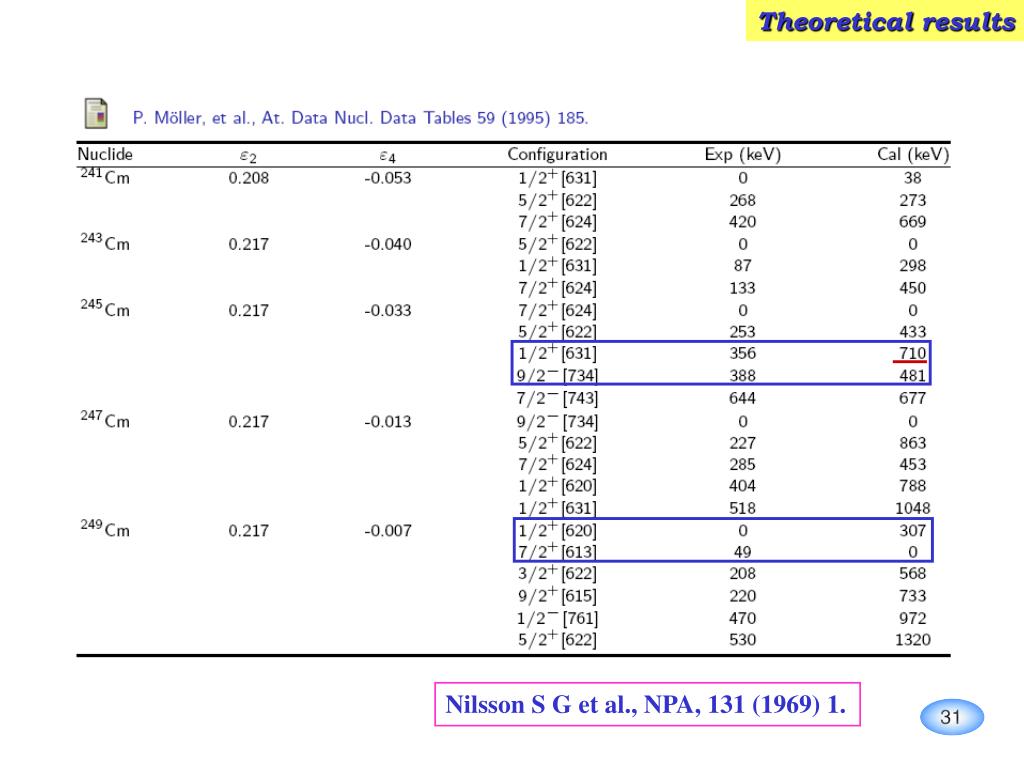The width and height of the screenshot is (1024, 768).
Task: Click the Cal value 788
Action: click(x=912, y=486)
